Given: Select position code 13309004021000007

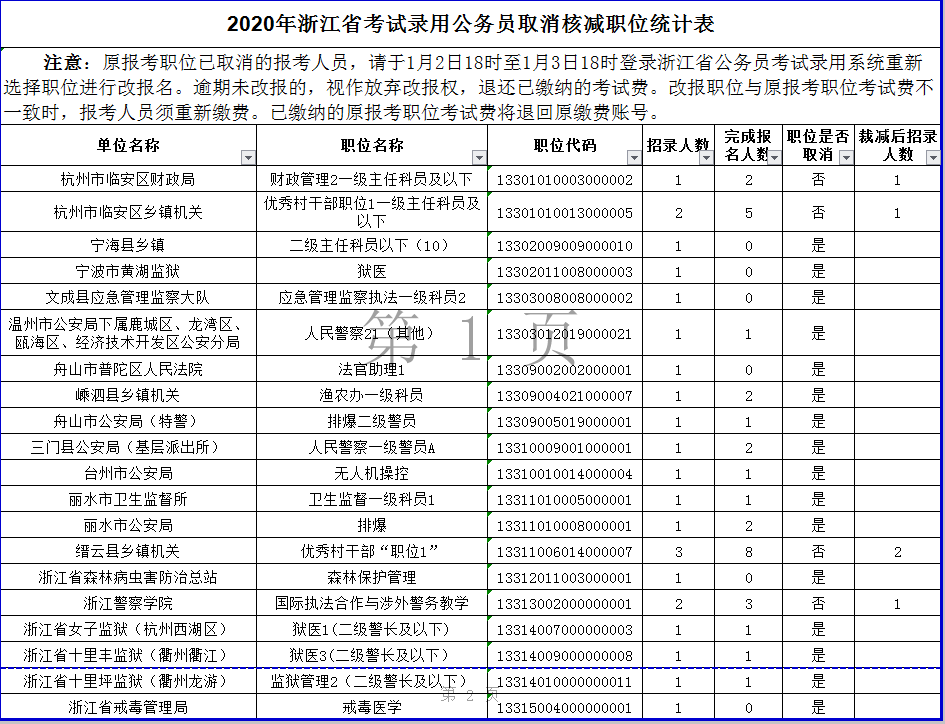Looking at the screenshot, I should click(x=565, y=395).
